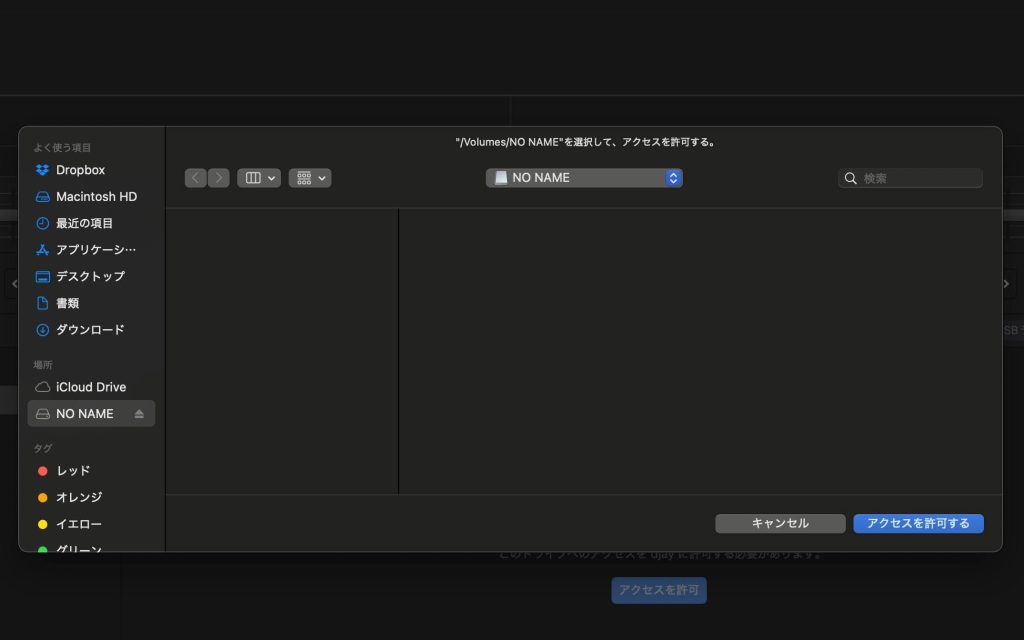Click the blue アクセスを許可する button
The height and width of the screenshot is (640, 1024).
pyautogui.click(x=918, y=523)
